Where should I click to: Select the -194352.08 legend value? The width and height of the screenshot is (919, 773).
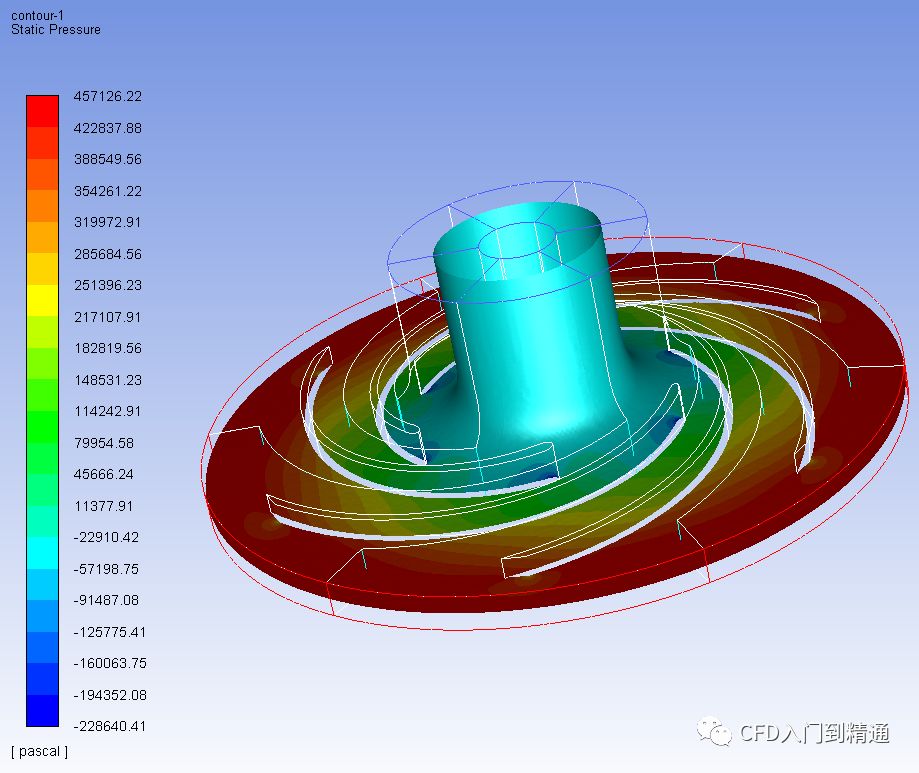coord(110,695)
